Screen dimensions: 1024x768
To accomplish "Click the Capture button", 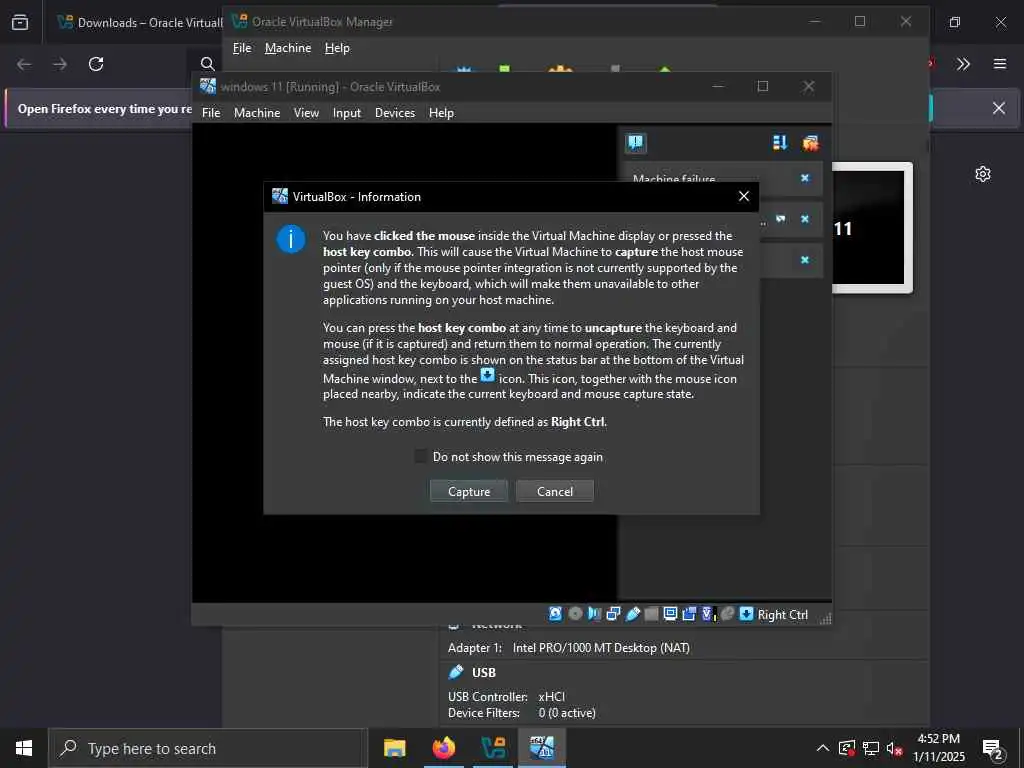I will tap(469, 491).
